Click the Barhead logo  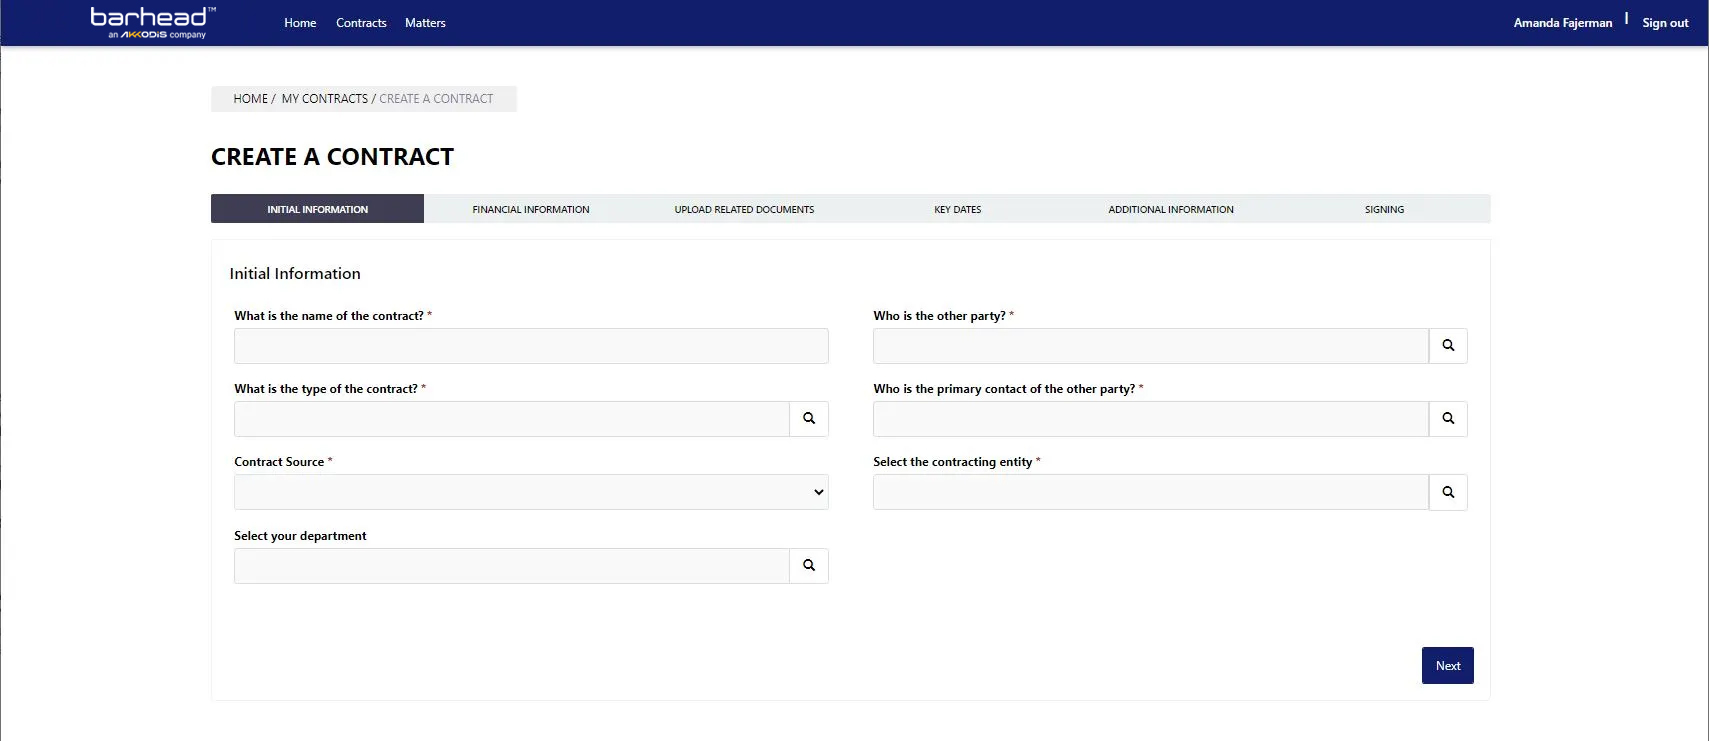152,22
